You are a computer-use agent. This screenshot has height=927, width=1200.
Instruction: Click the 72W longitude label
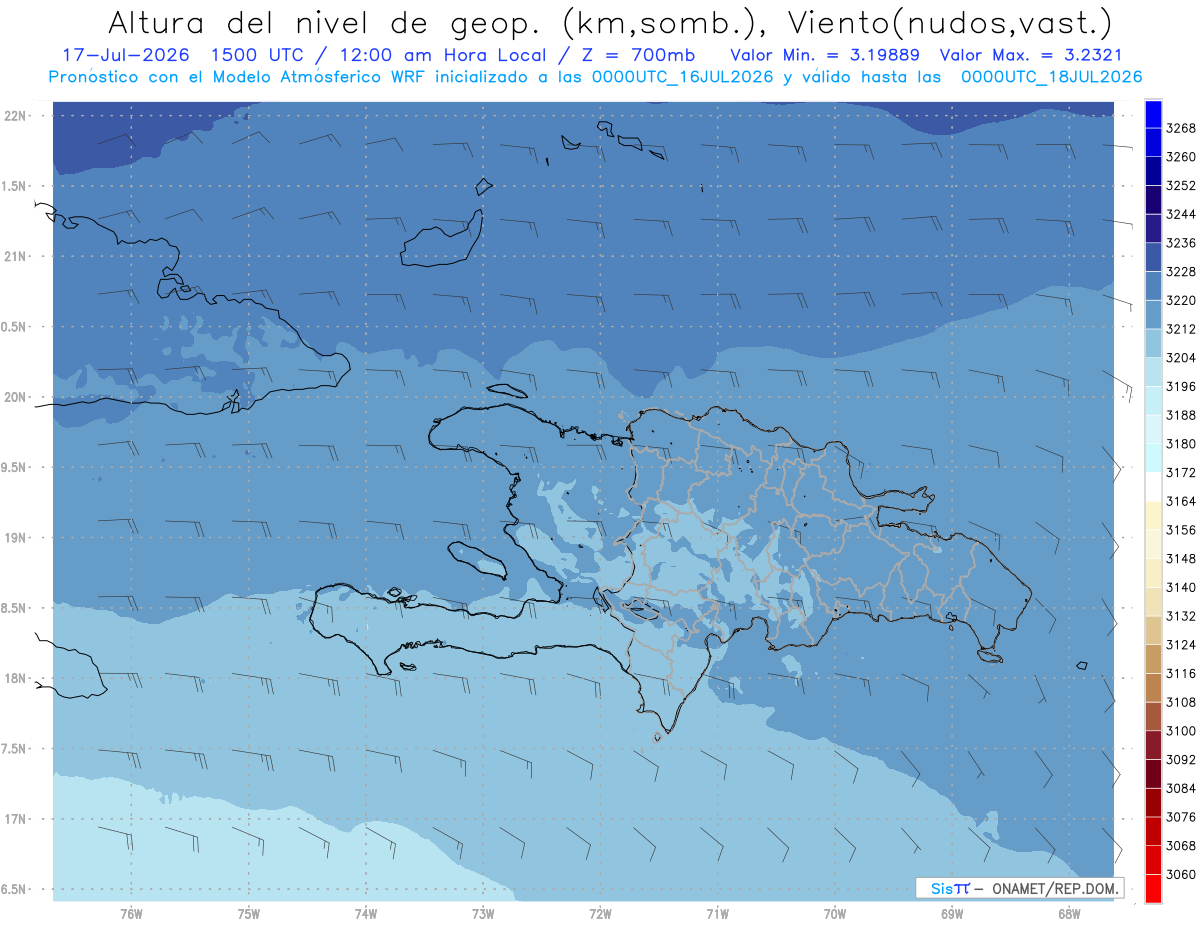(x=600, y=913)
